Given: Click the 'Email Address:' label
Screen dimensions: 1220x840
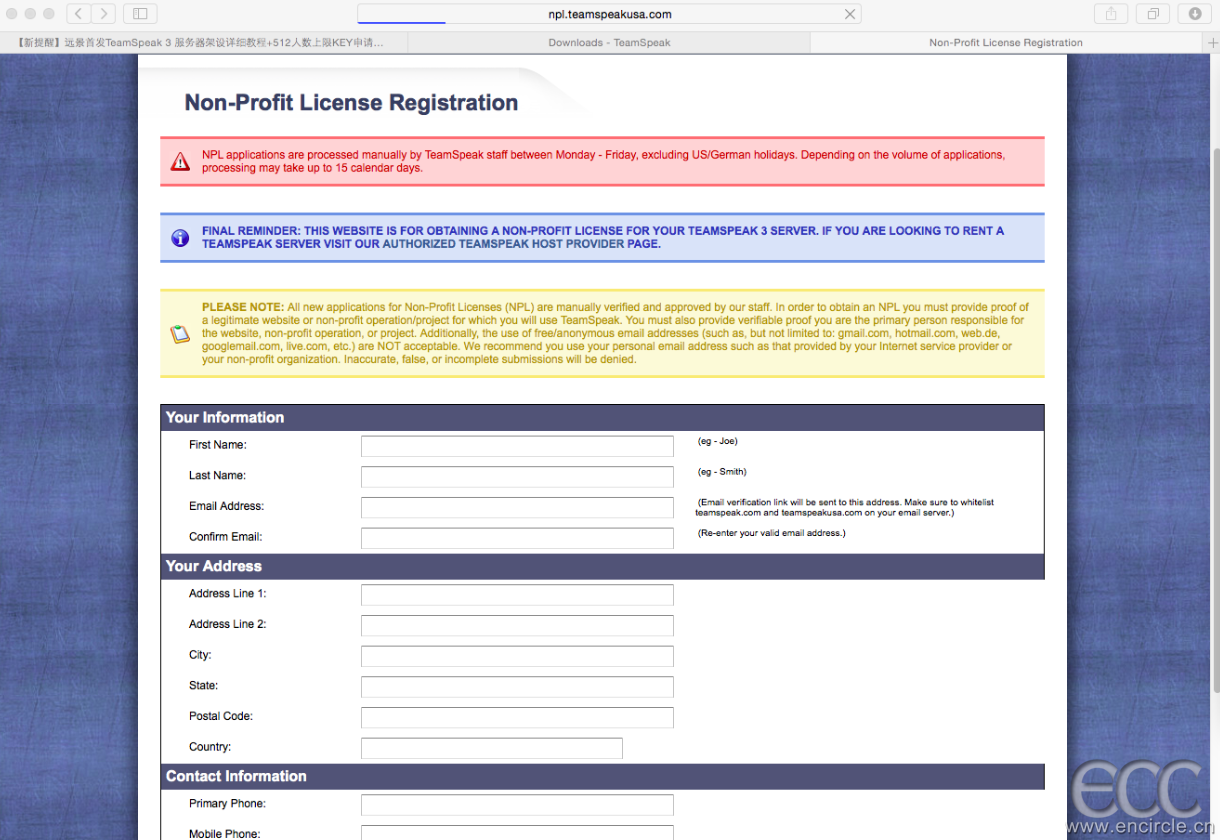Looking at the screenshot, I should pos(227,506).
